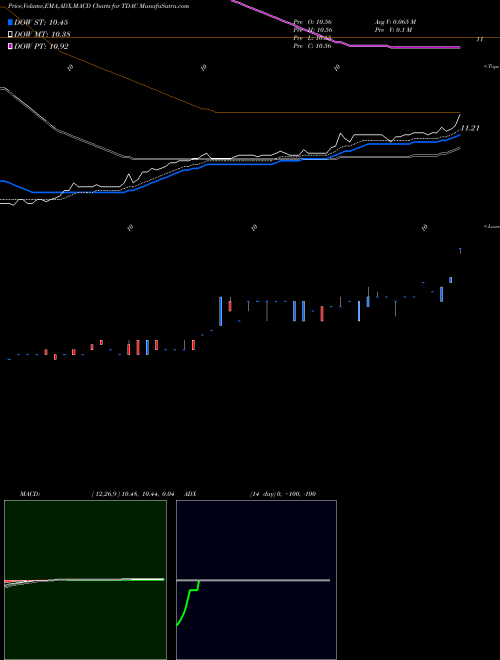Screen dimensions: 500x660
Task: Click the magenta DOW PT legend swatch
Action: [x=10, y=46]
